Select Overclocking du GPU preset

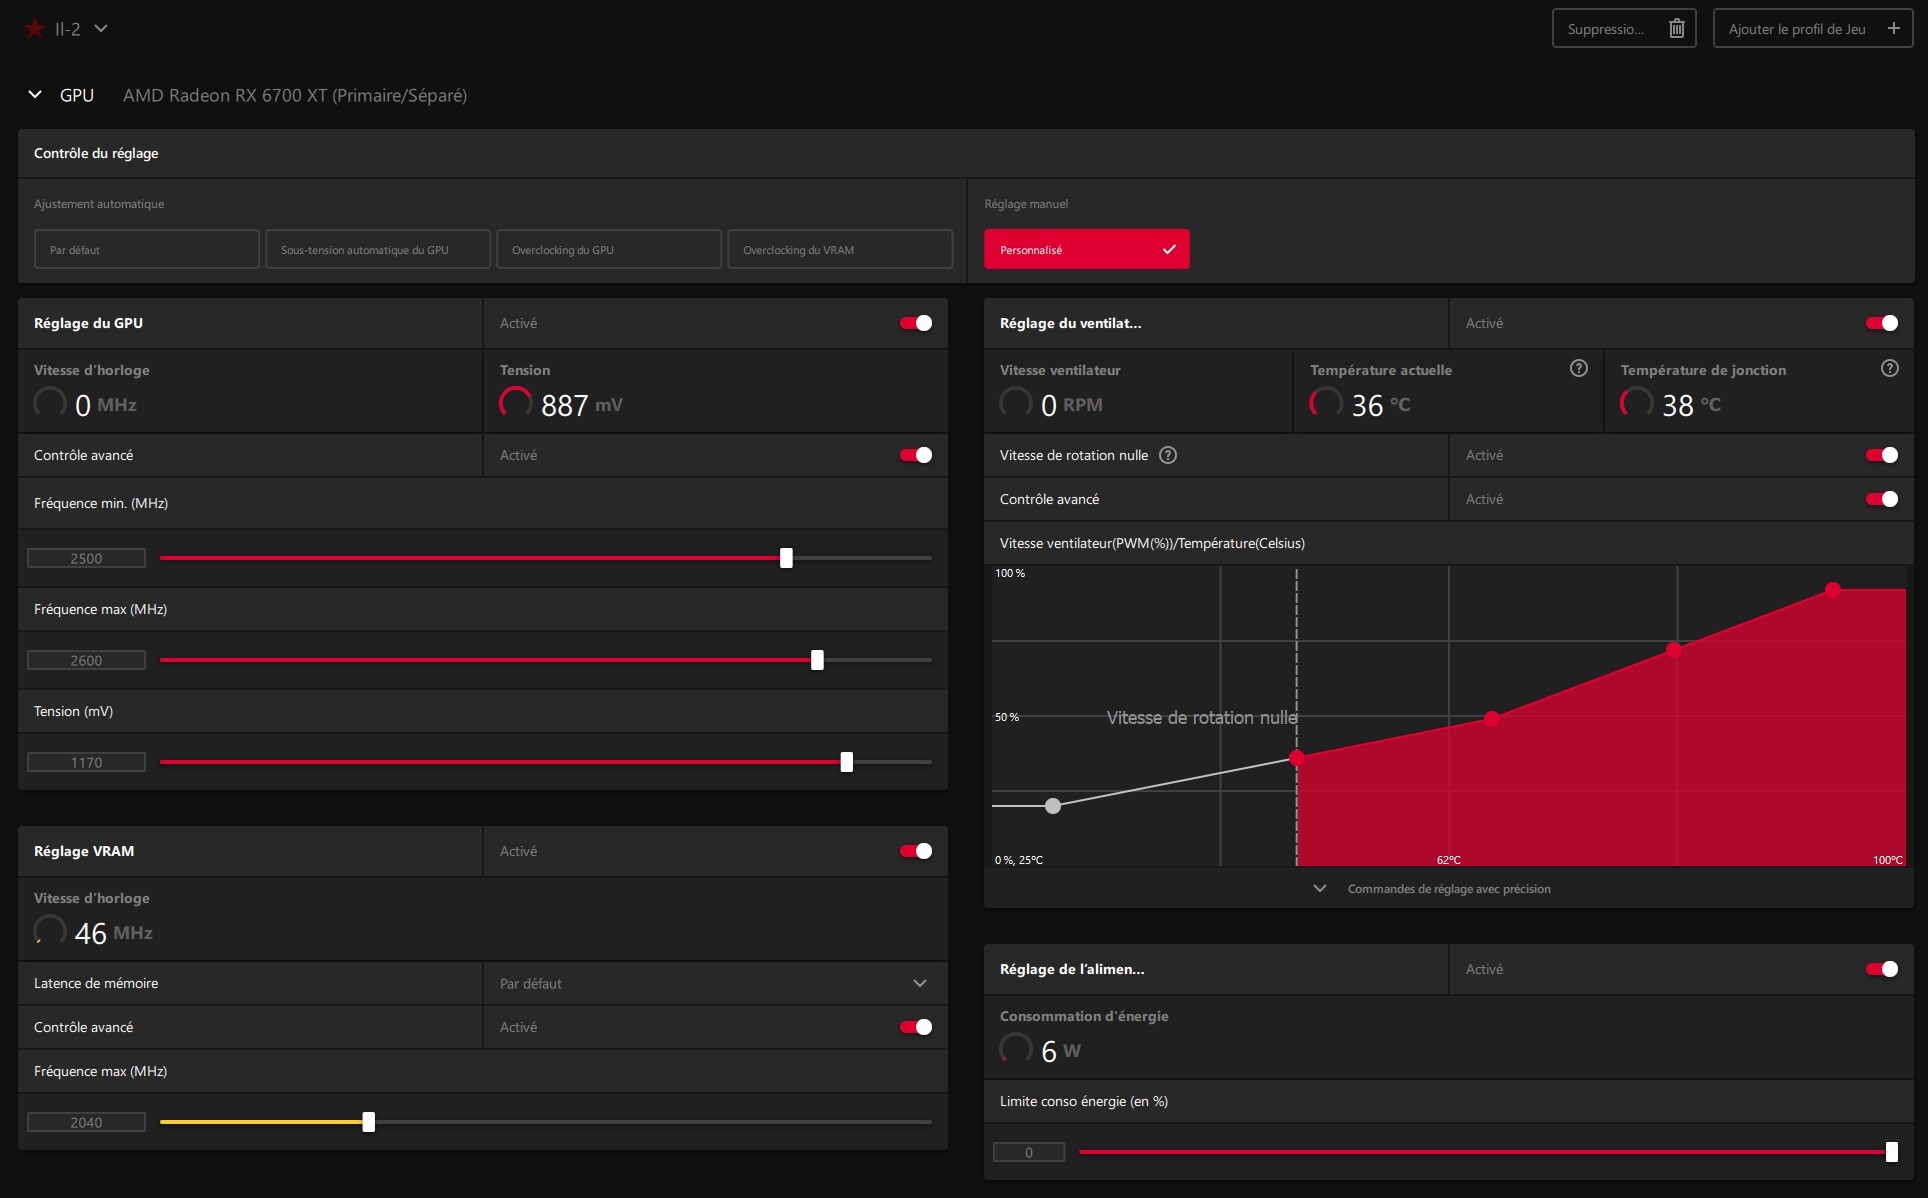tap(608, 250)
